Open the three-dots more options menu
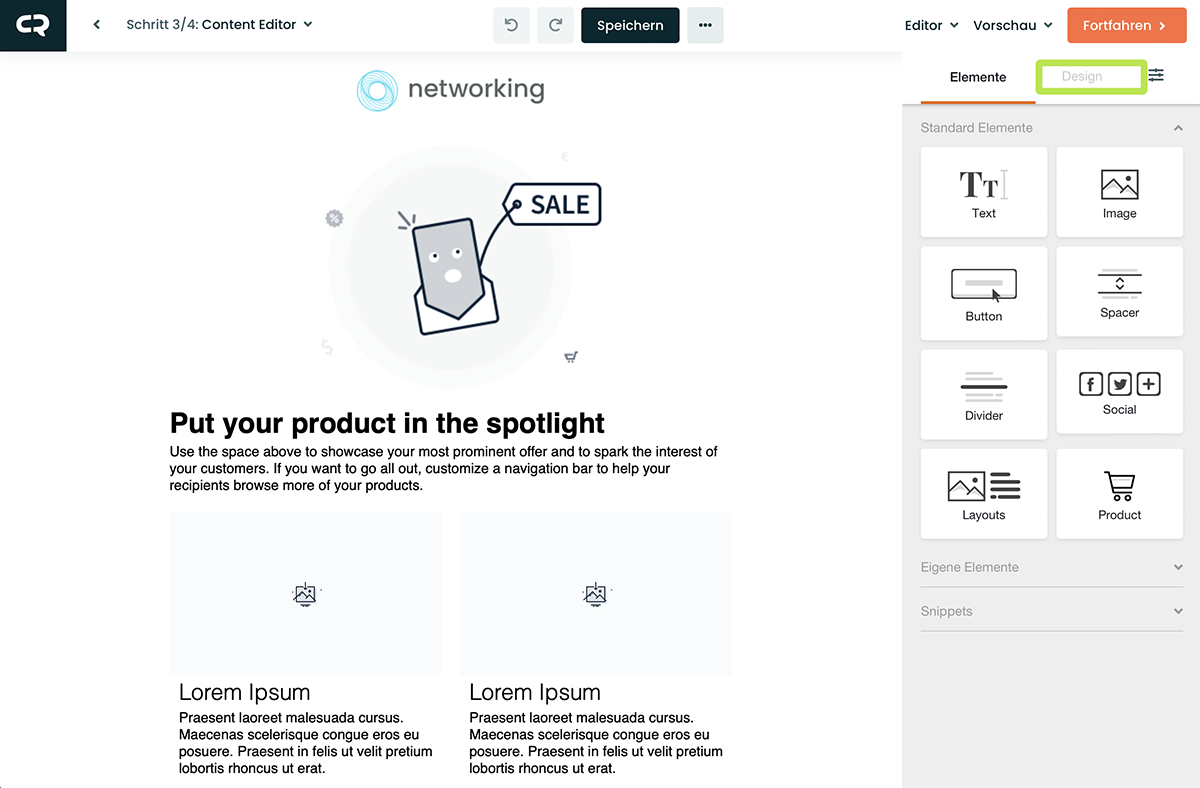 pos(705,25)
